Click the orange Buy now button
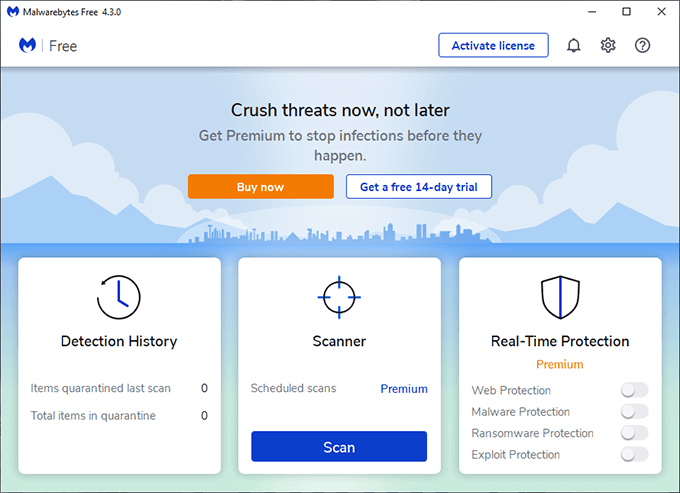Screen dimensions: 680x493 pos(260,187)
